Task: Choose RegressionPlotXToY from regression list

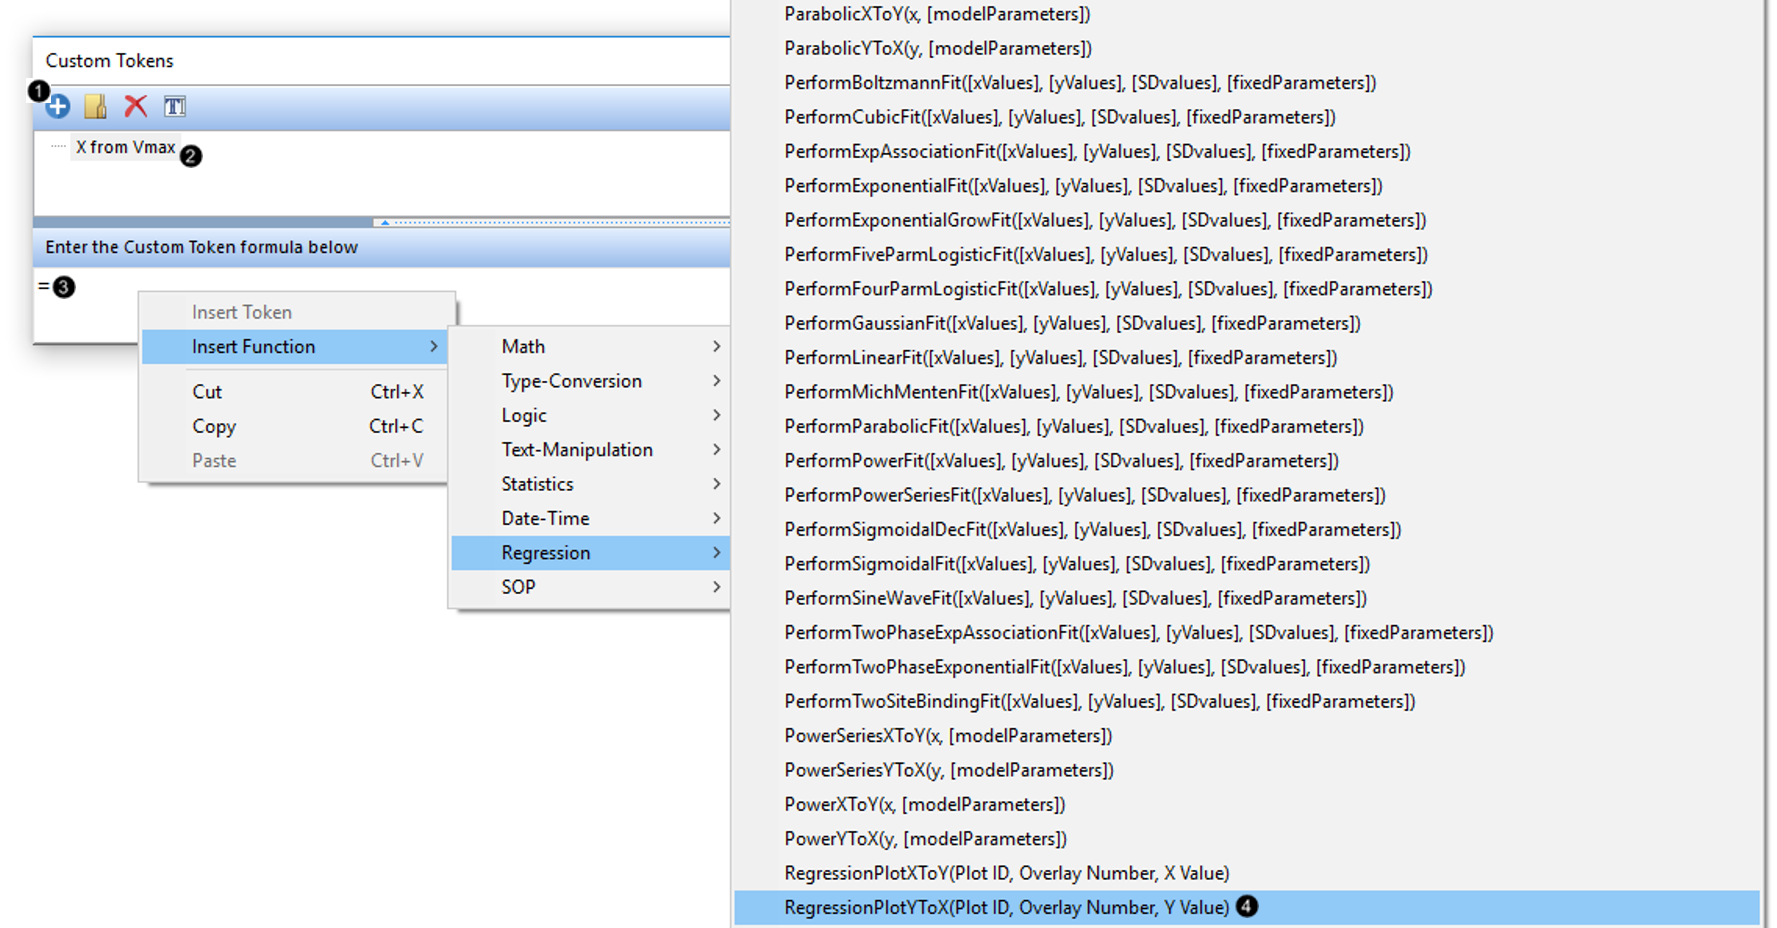Action: pos(1006,873)
